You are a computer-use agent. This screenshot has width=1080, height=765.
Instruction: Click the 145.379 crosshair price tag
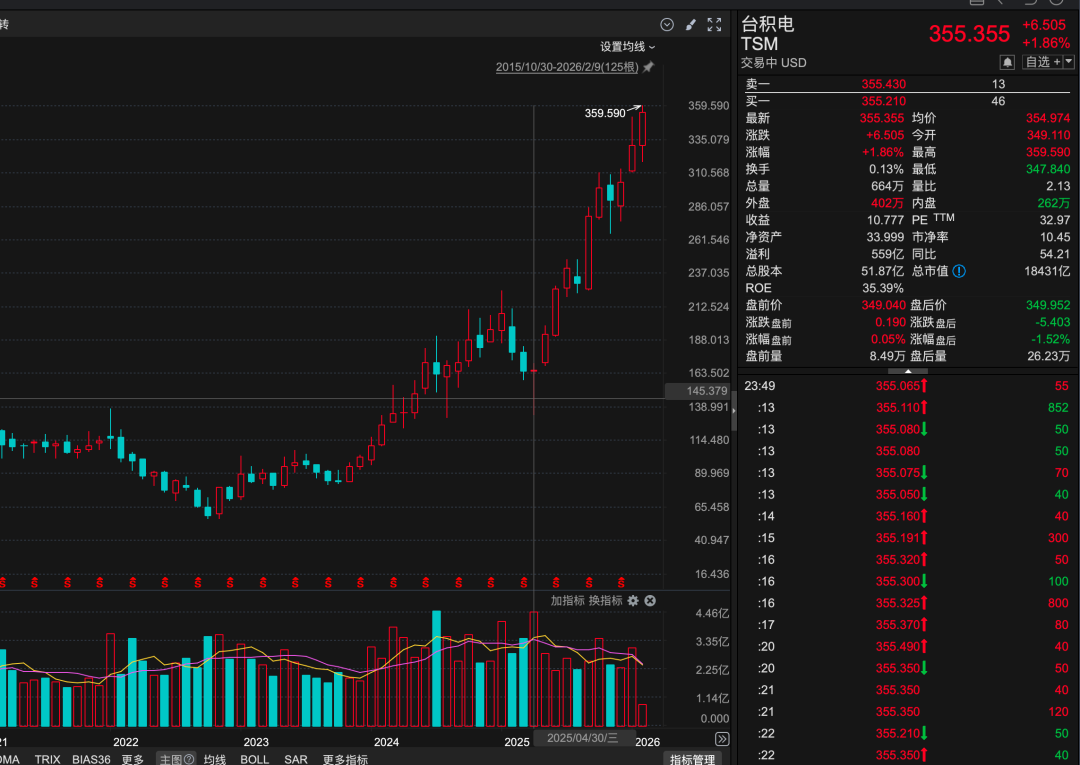coord(700,390)
